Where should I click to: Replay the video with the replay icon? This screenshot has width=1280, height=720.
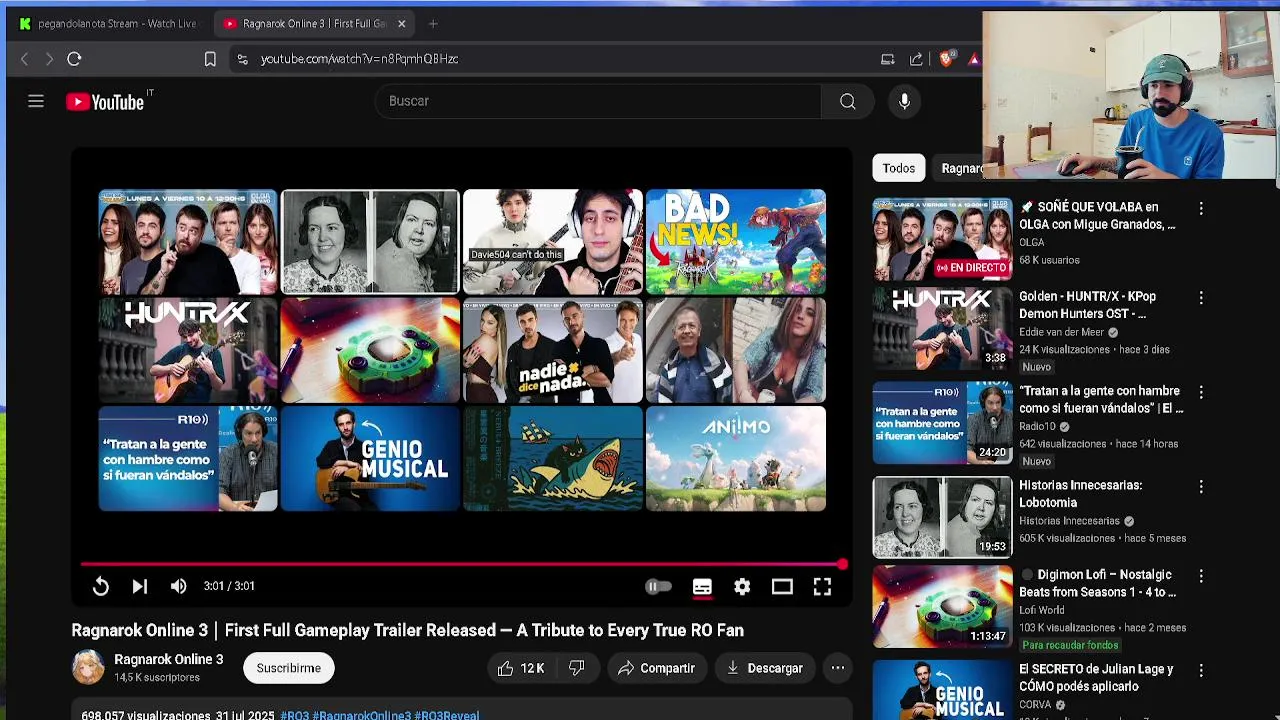pyautogui.click(x=101, y=587)
